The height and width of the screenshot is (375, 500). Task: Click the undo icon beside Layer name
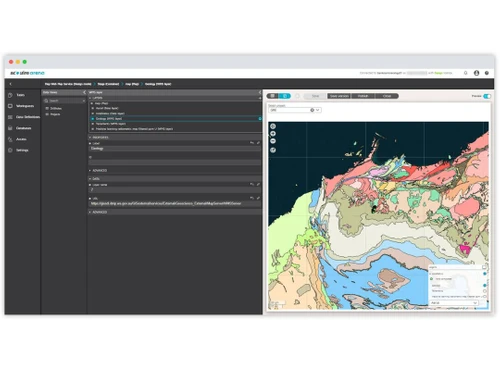point(252,184)
